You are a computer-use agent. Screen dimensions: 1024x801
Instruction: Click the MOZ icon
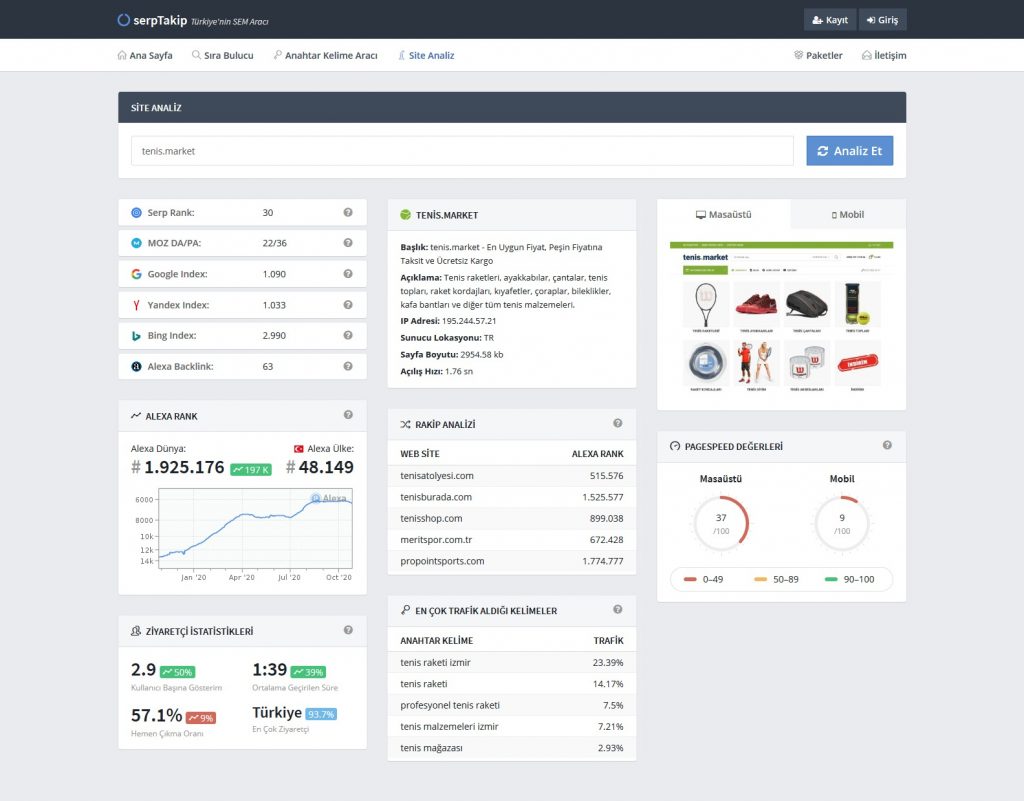click(x=136, y=243)
